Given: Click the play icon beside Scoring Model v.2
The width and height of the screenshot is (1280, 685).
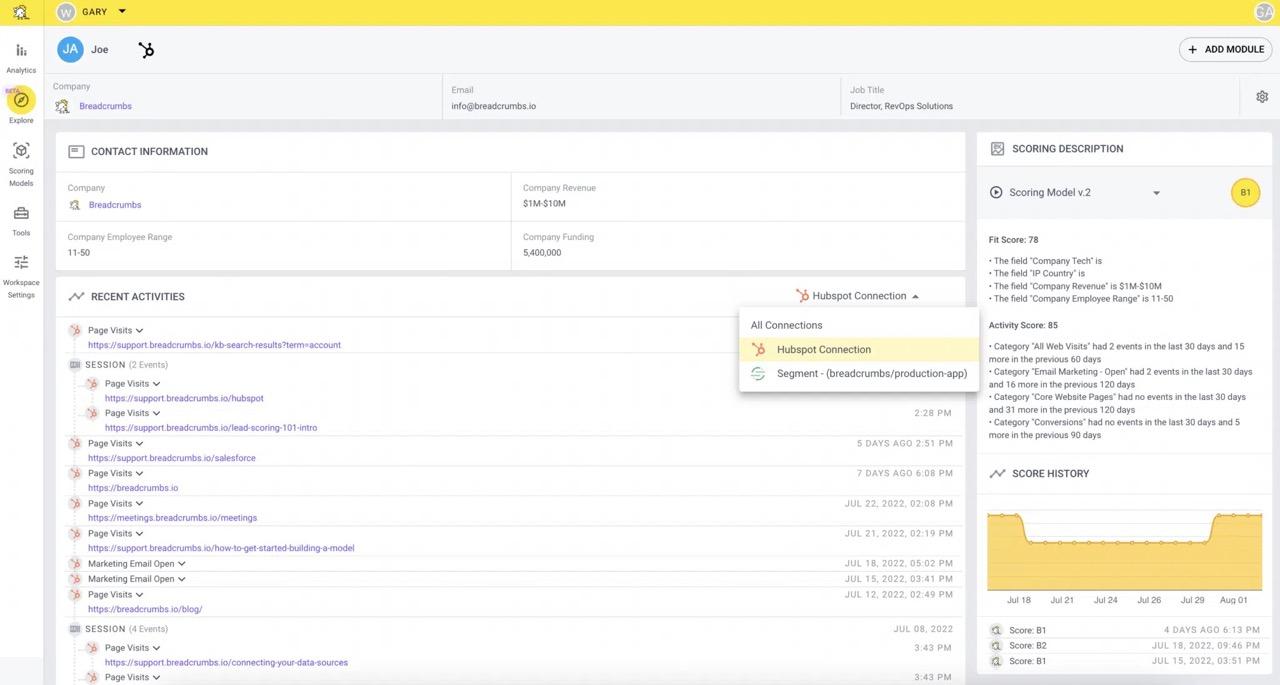Looking at the screenshot, I should click(x=996, y=192).
